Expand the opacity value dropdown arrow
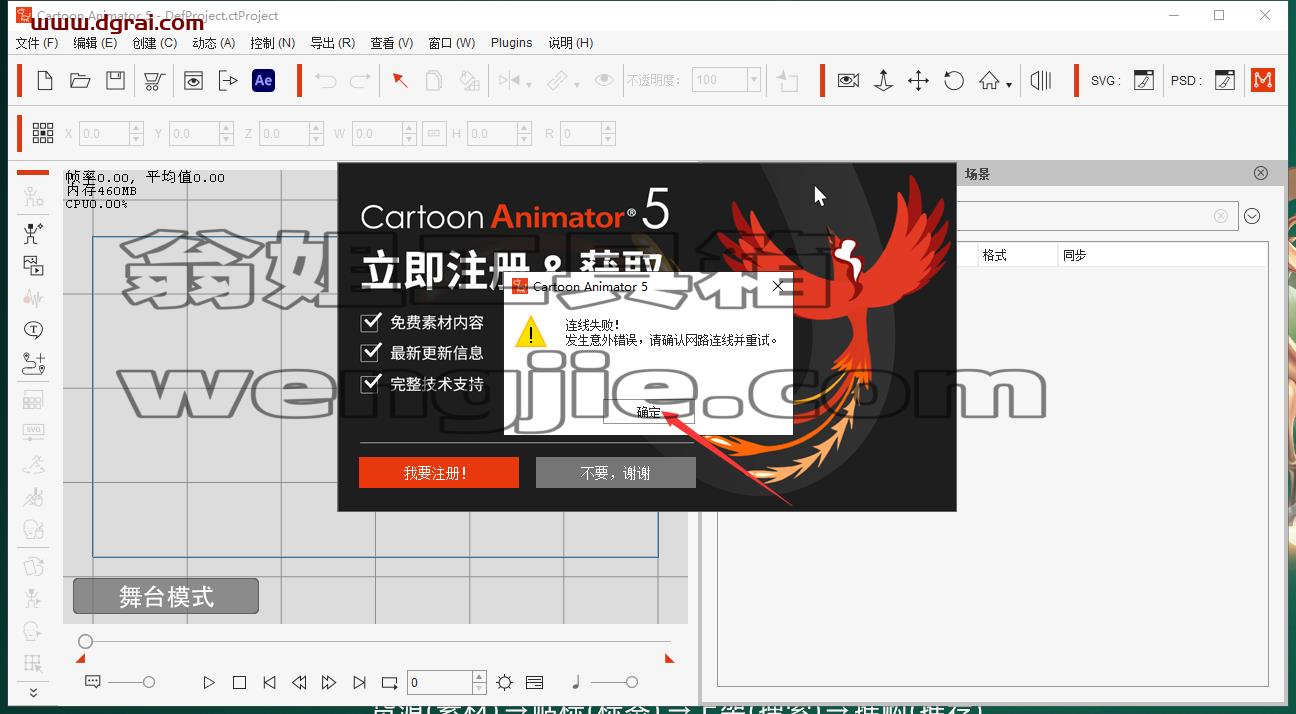The image size is (1296, 714). click(x=754, y=81)
